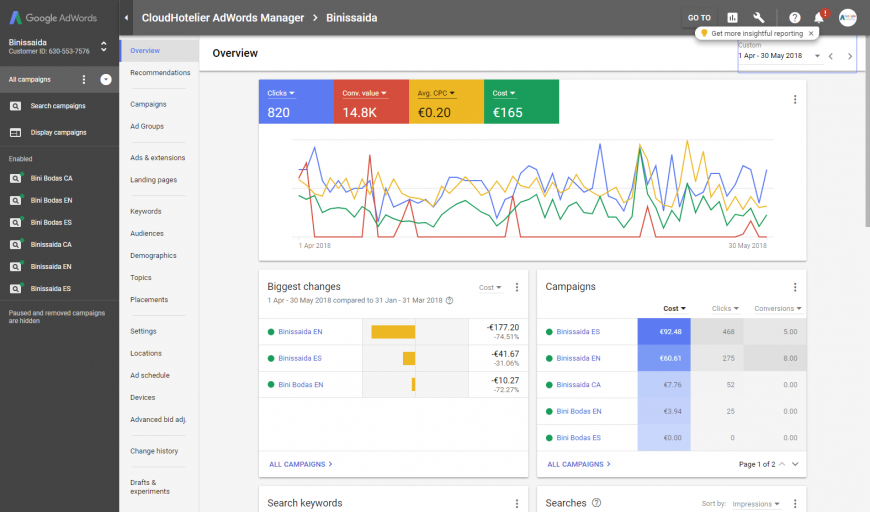Open Campaigns Clicks column dropdown
Screen dimensions: 870x512
tap(725, 308)
